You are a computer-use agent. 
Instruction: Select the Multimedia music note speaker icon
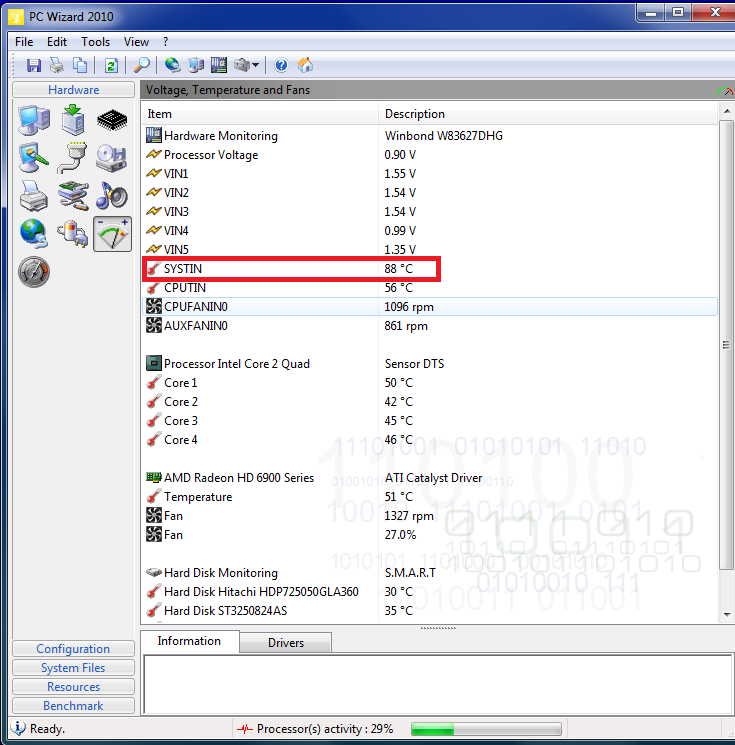(112, 196)
